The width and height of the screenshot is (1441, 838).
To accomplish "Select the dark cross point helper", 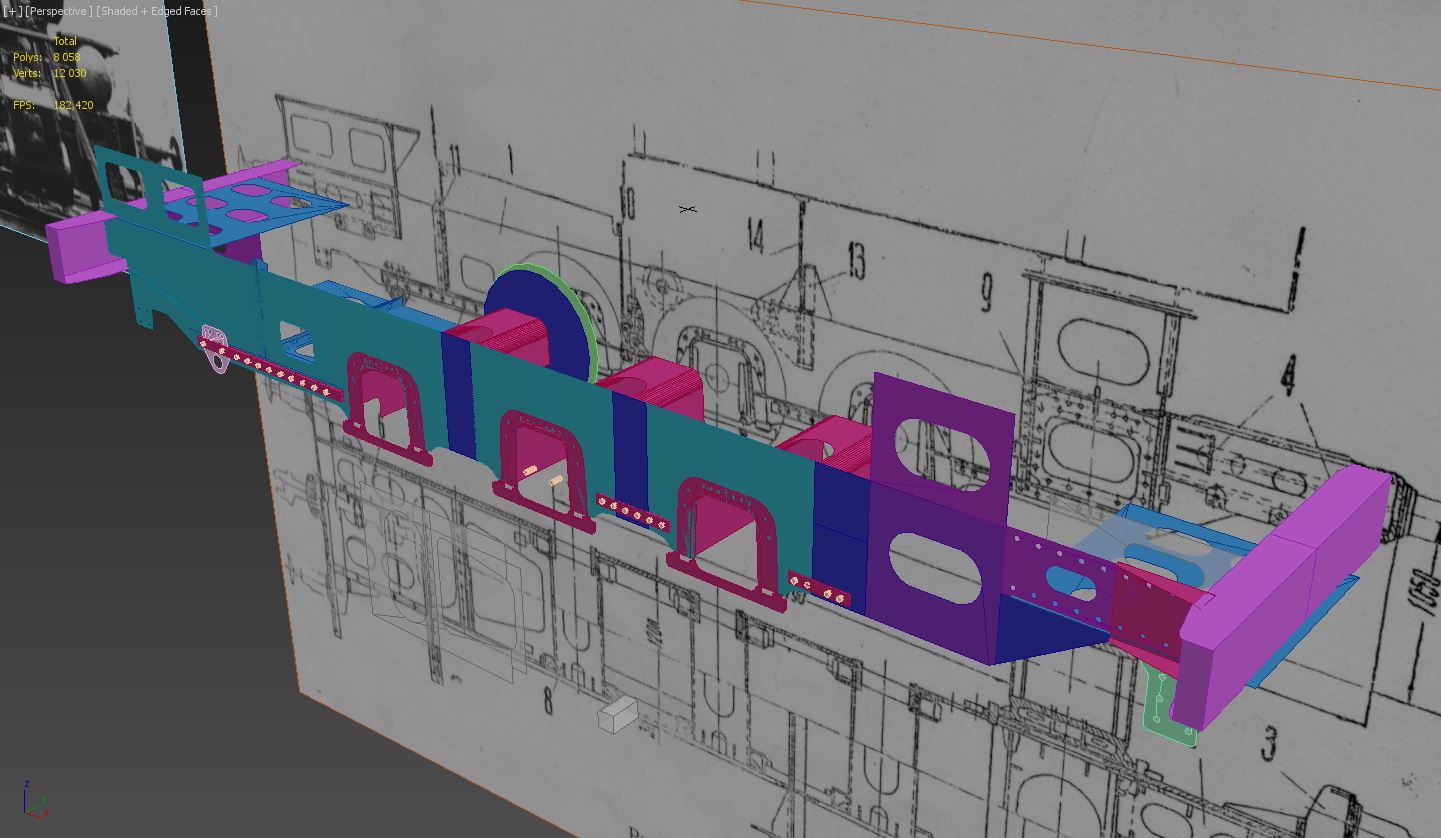I will [687, 209].
